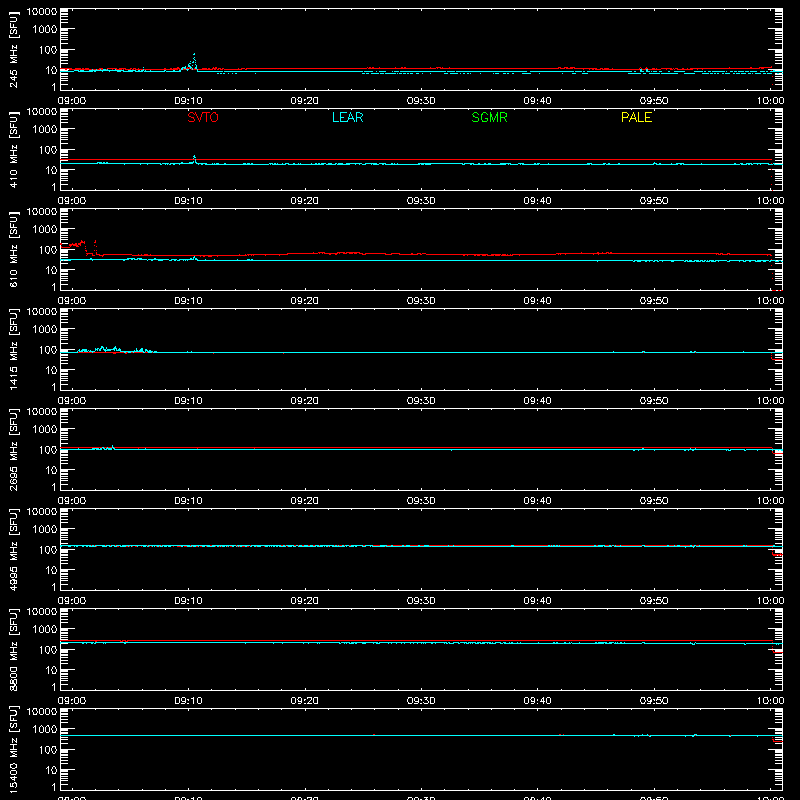Click the cyan LEAR legend label
This screenshot has height=800, width=800.
tap(347, 117)
